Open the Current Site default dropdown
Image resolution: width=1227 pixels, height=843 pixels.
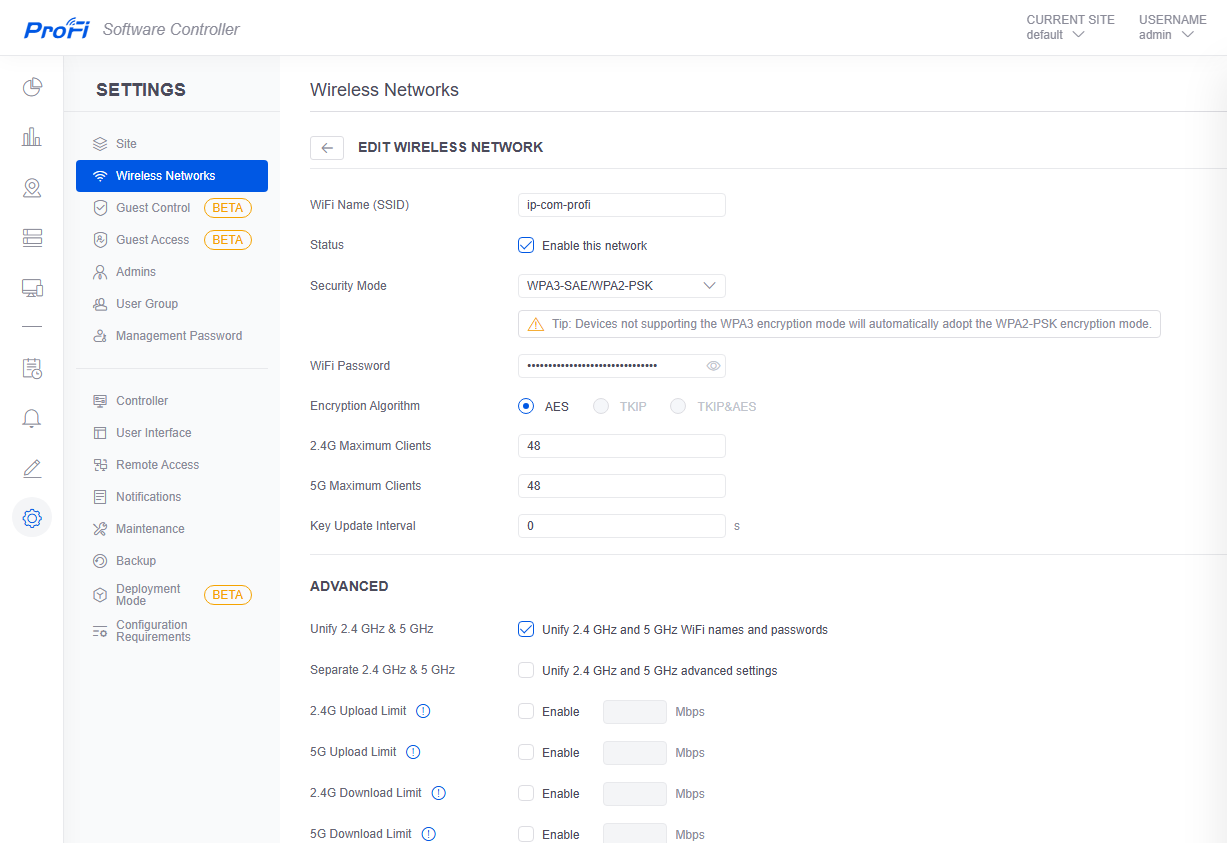[x=1056, y=35]
